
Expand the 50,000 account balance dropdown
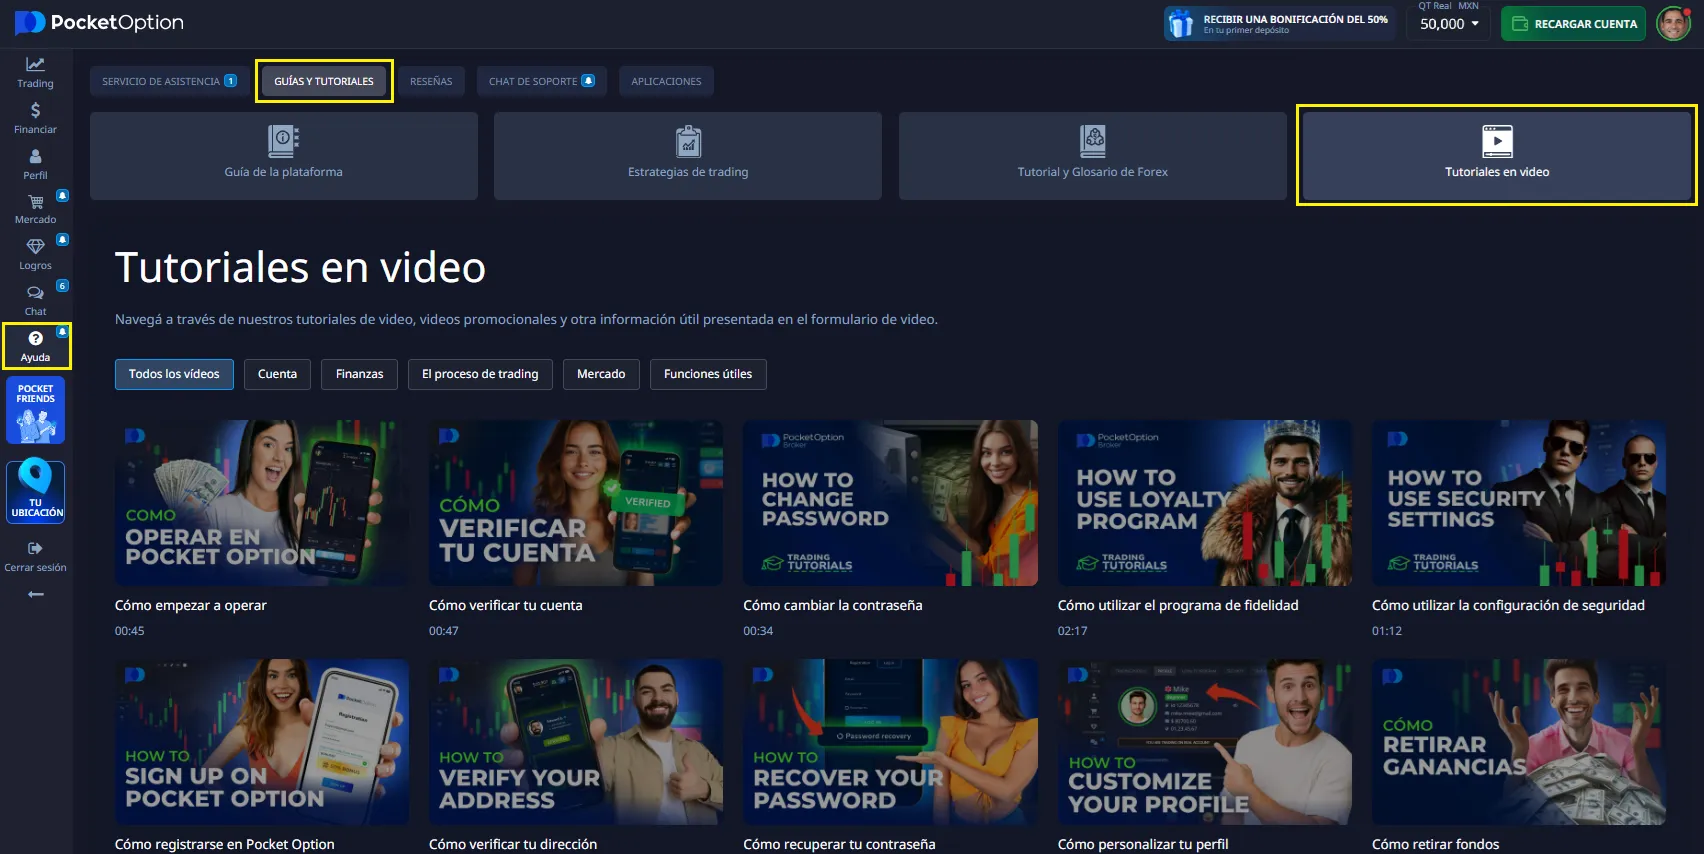coord(1450,24)
